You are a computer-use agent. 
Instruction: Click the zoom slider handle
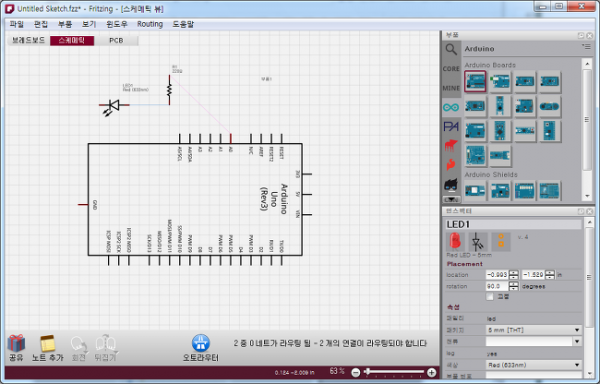pyautogui.click(x=367, y=371)
